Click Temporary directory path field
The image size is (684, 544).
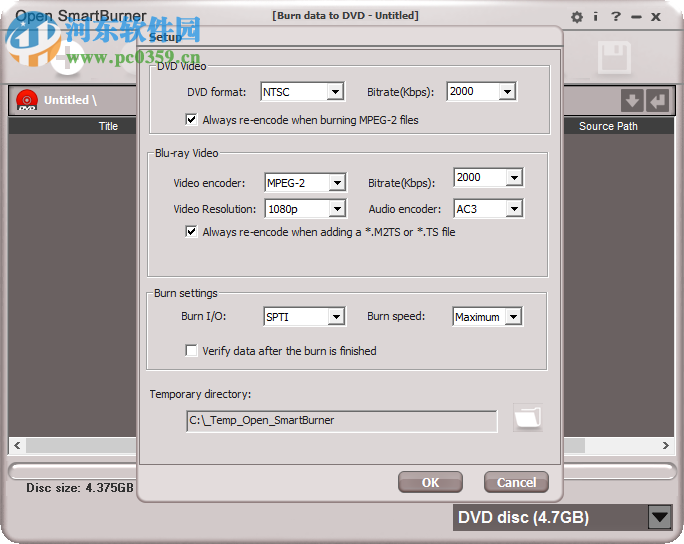342,421
